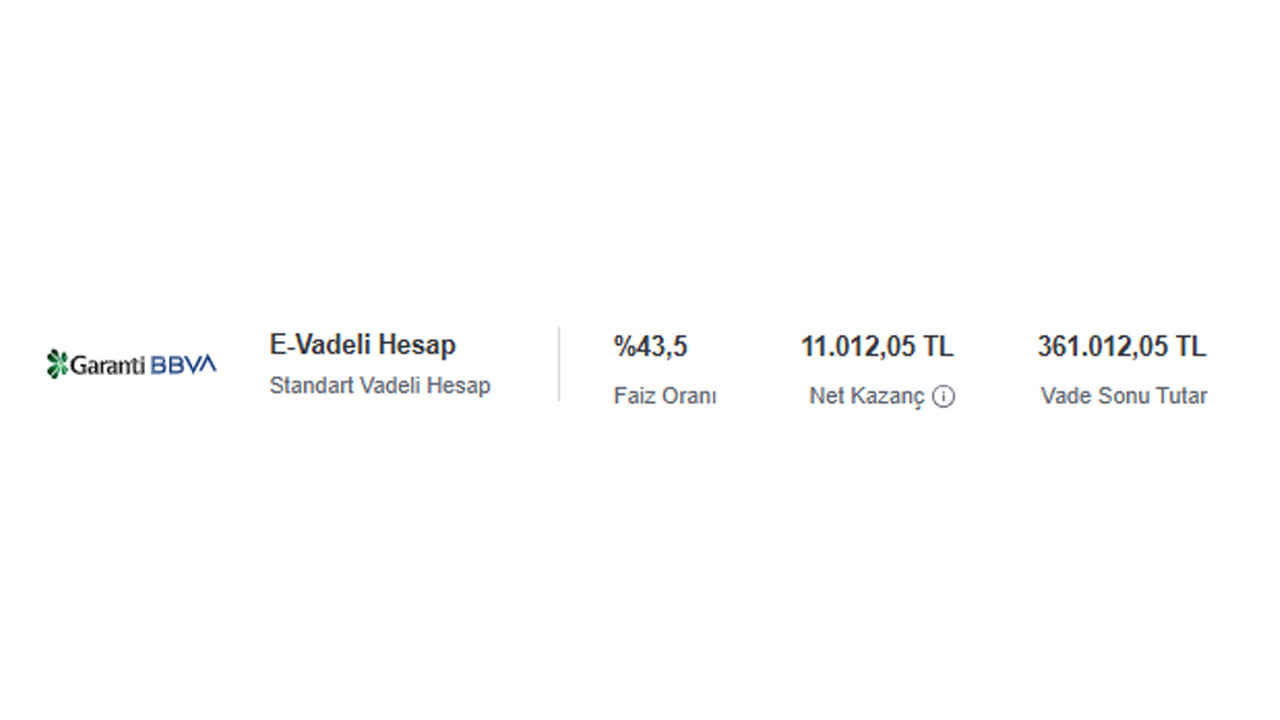1280x720 pixels.
Task: Click the Vade Sonu Tutar label
Action: tap(1123, 396)
